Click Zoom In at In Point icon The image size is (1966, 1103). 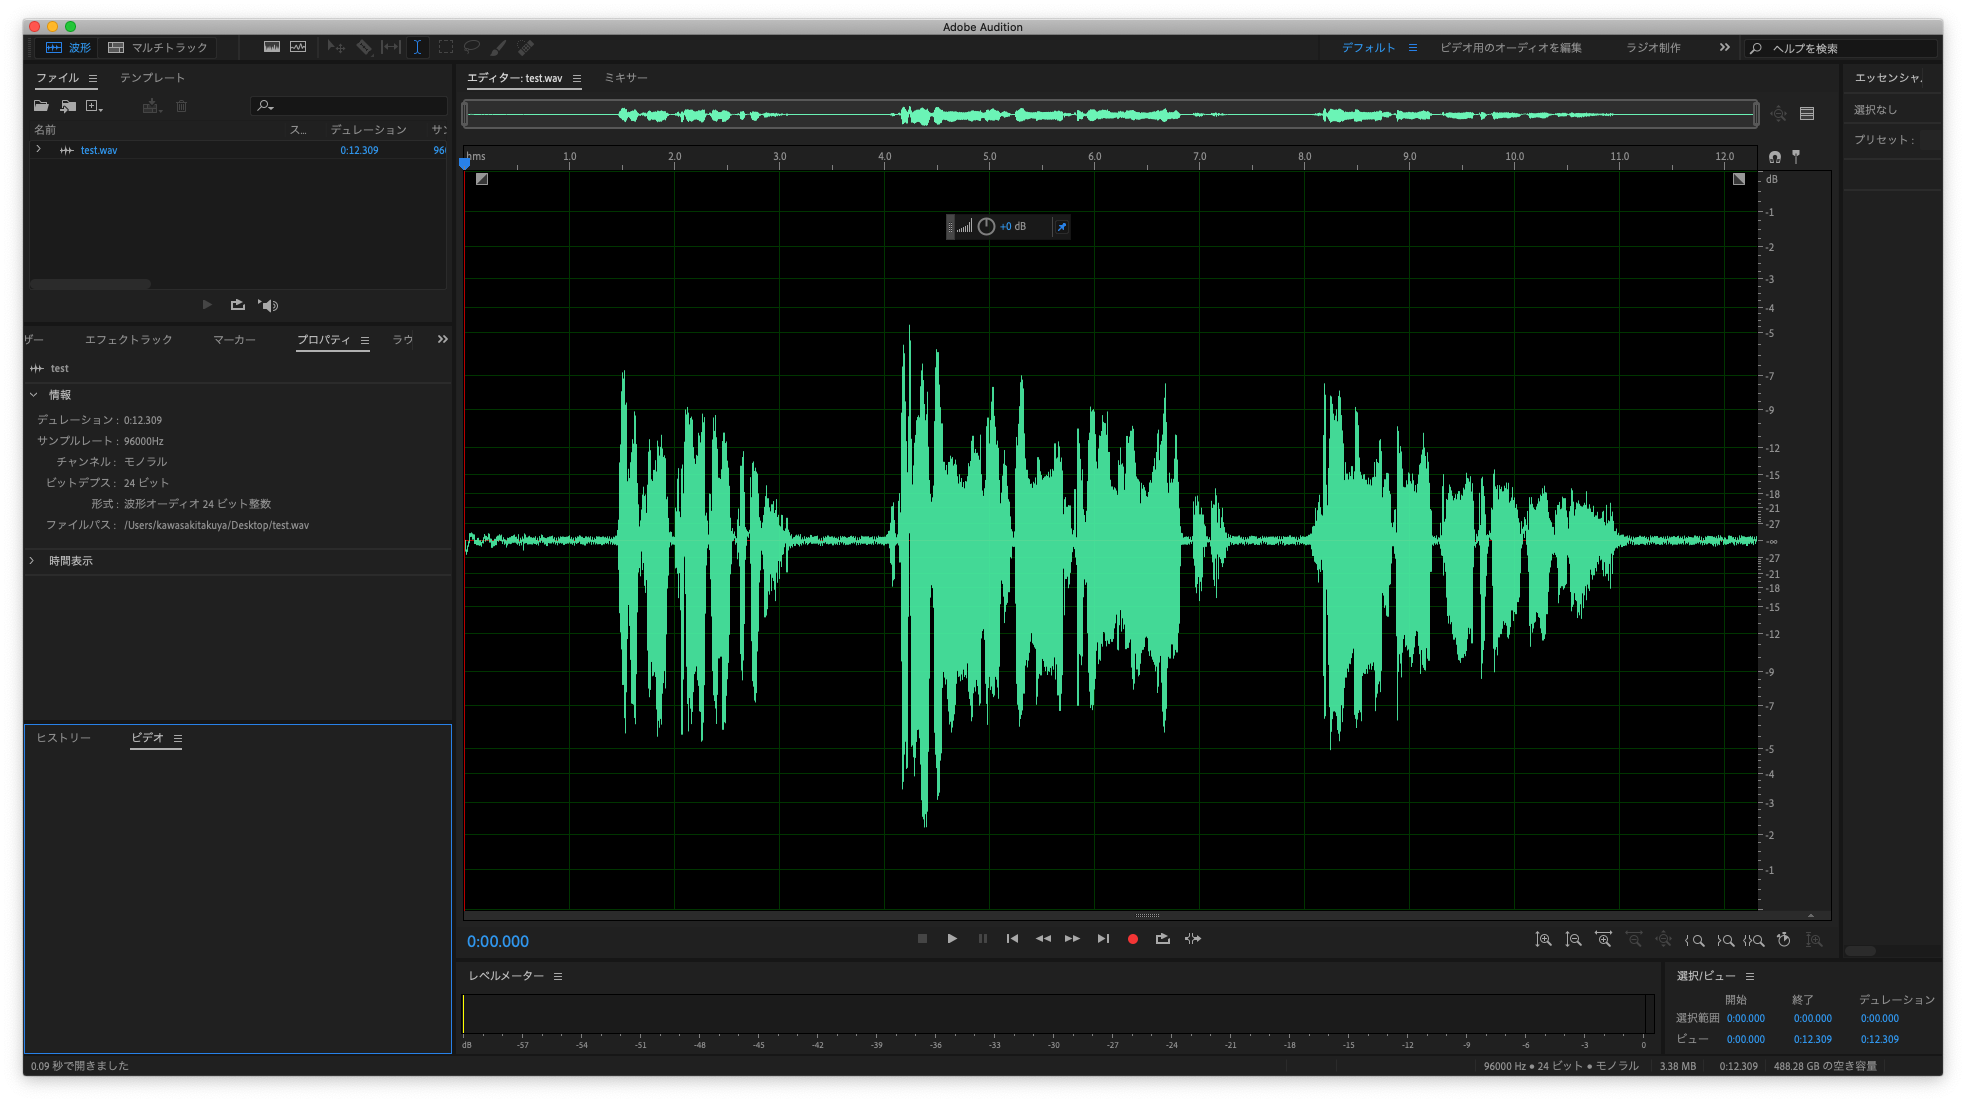pos(1694,940)
